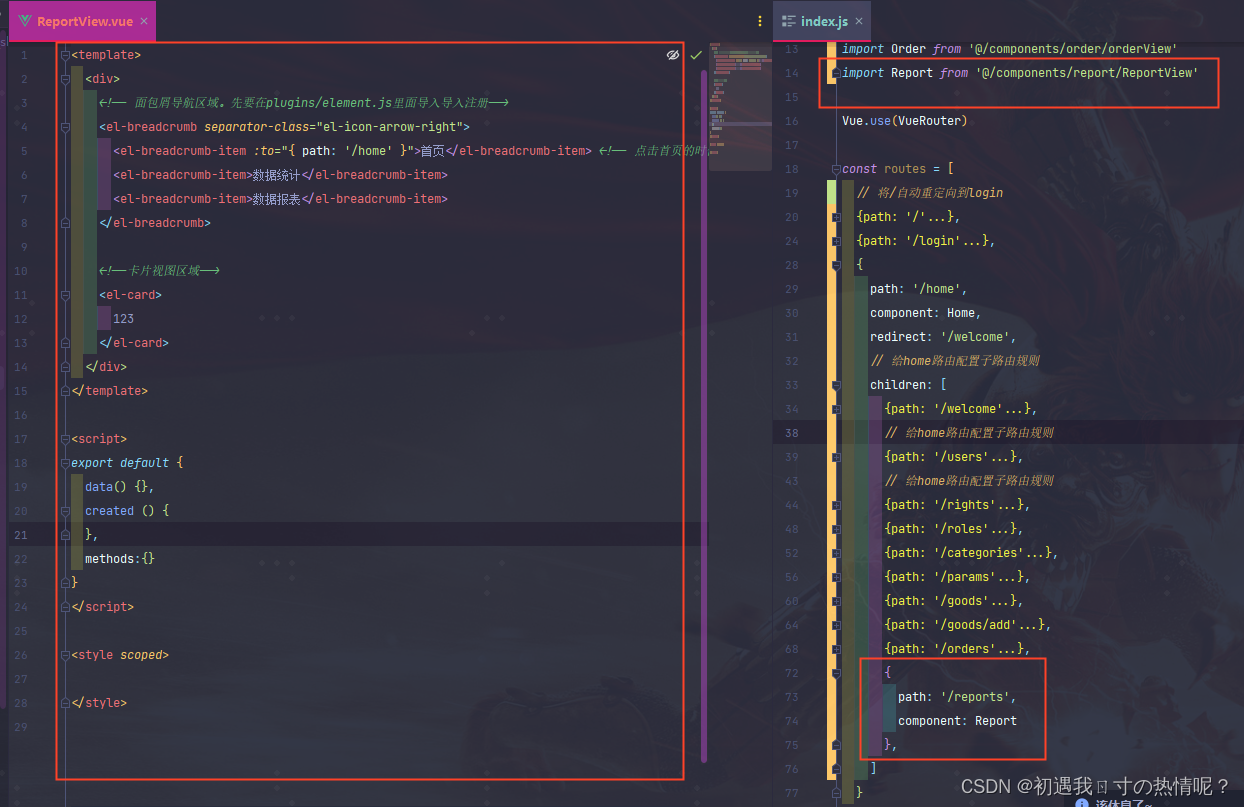The image size is (1244, 807).
Task: Collapse the children array on line 33
Action: point(836,385)
